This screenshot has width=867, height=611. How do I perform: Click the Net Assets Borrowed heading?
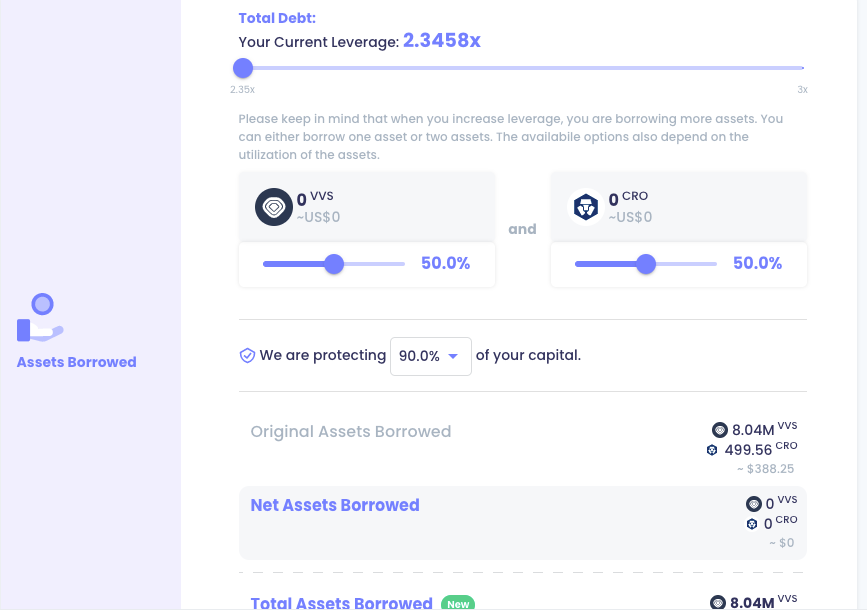[335, 505]
